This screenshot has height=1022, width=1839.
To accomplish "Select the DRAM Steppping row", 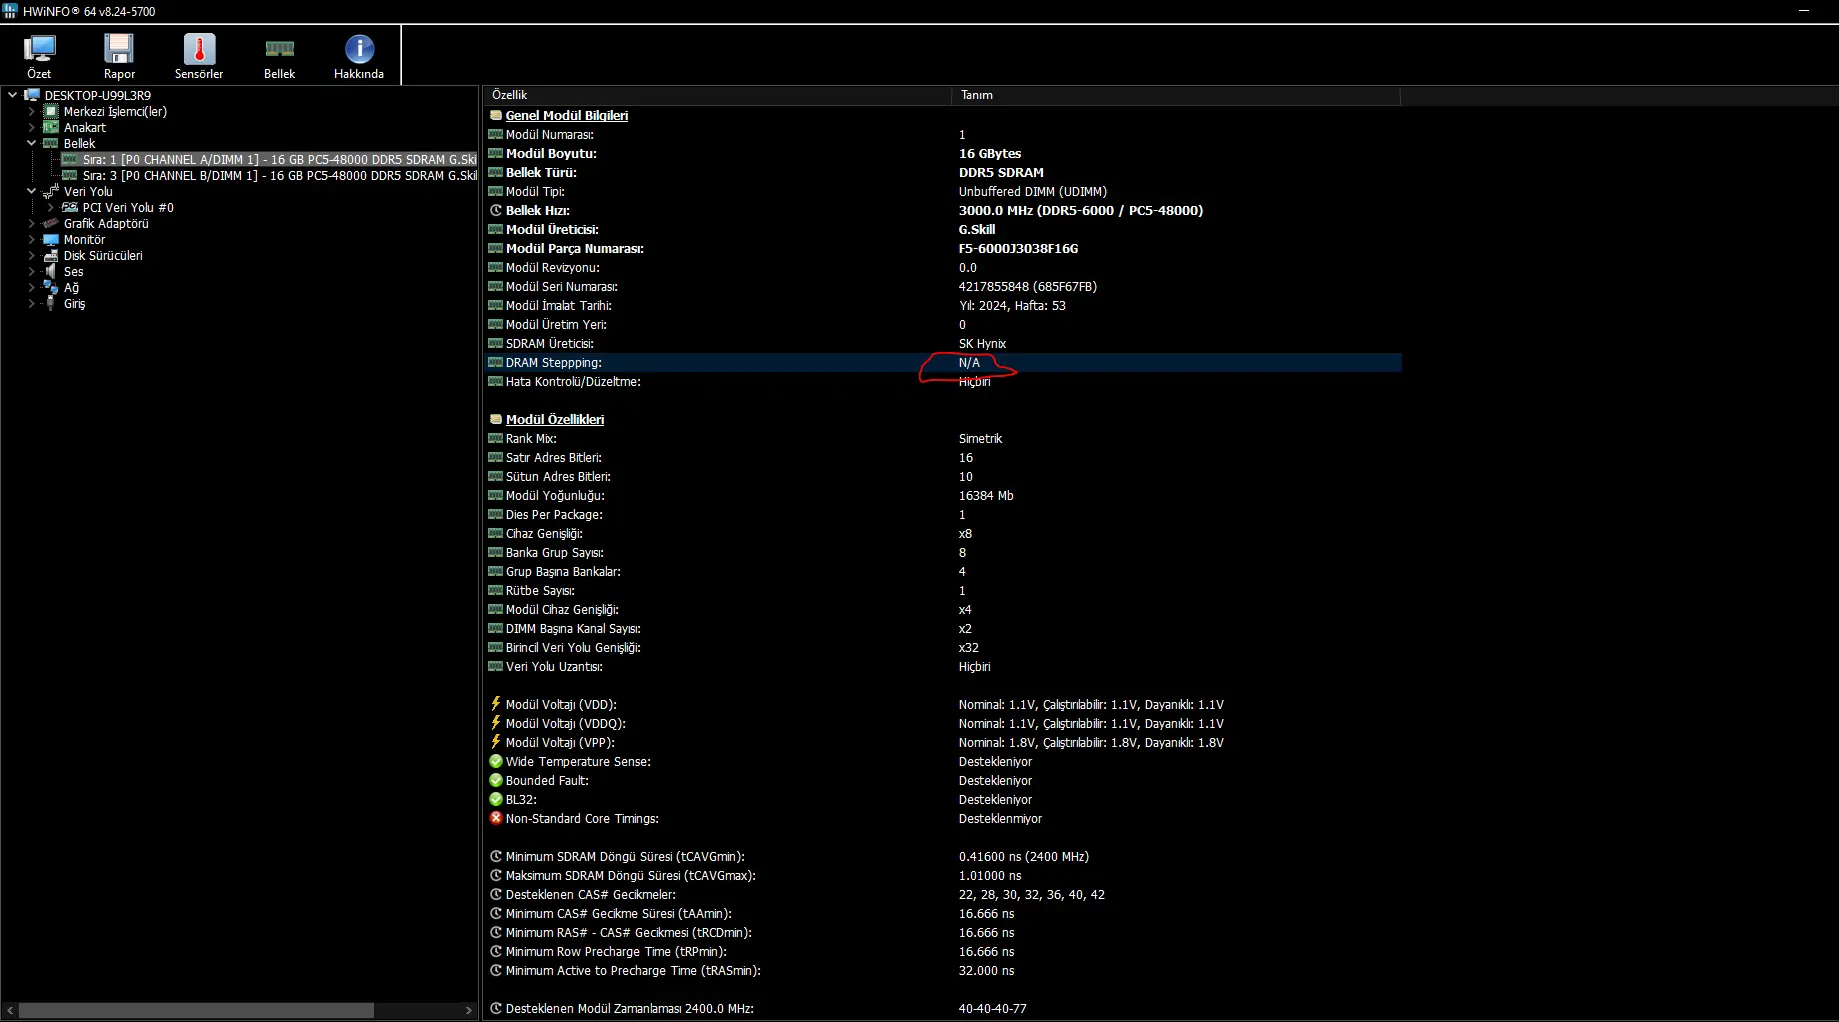I will pos(943,362).
